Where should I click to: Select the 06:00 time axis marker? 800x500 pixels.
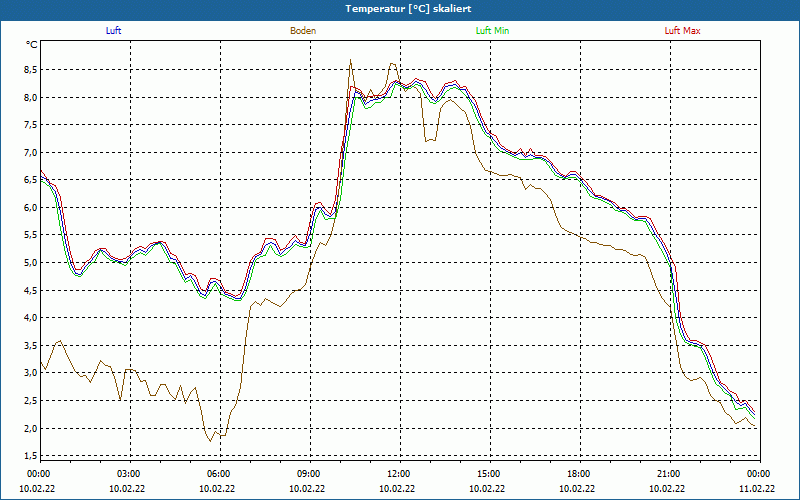[219, 474]
